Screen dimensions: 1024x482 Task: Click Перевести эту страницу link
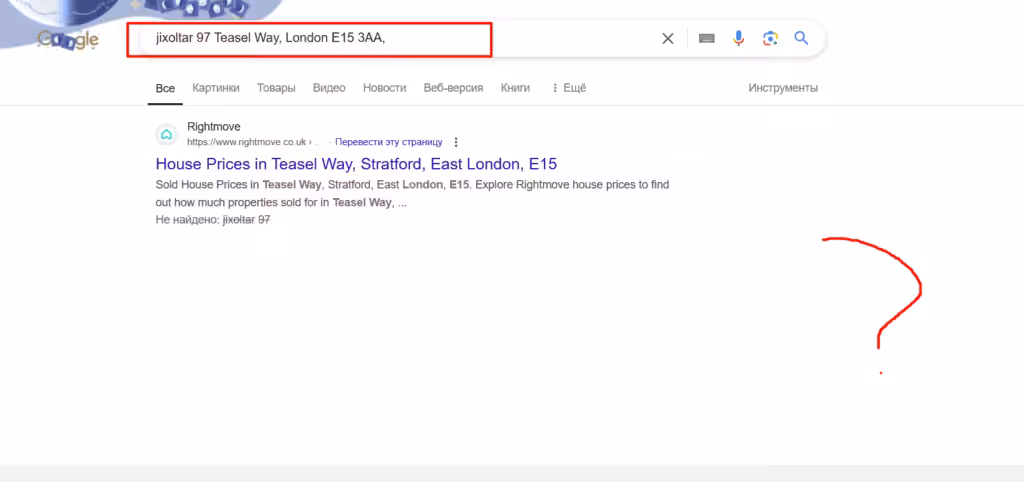click(x=389, y=142)
